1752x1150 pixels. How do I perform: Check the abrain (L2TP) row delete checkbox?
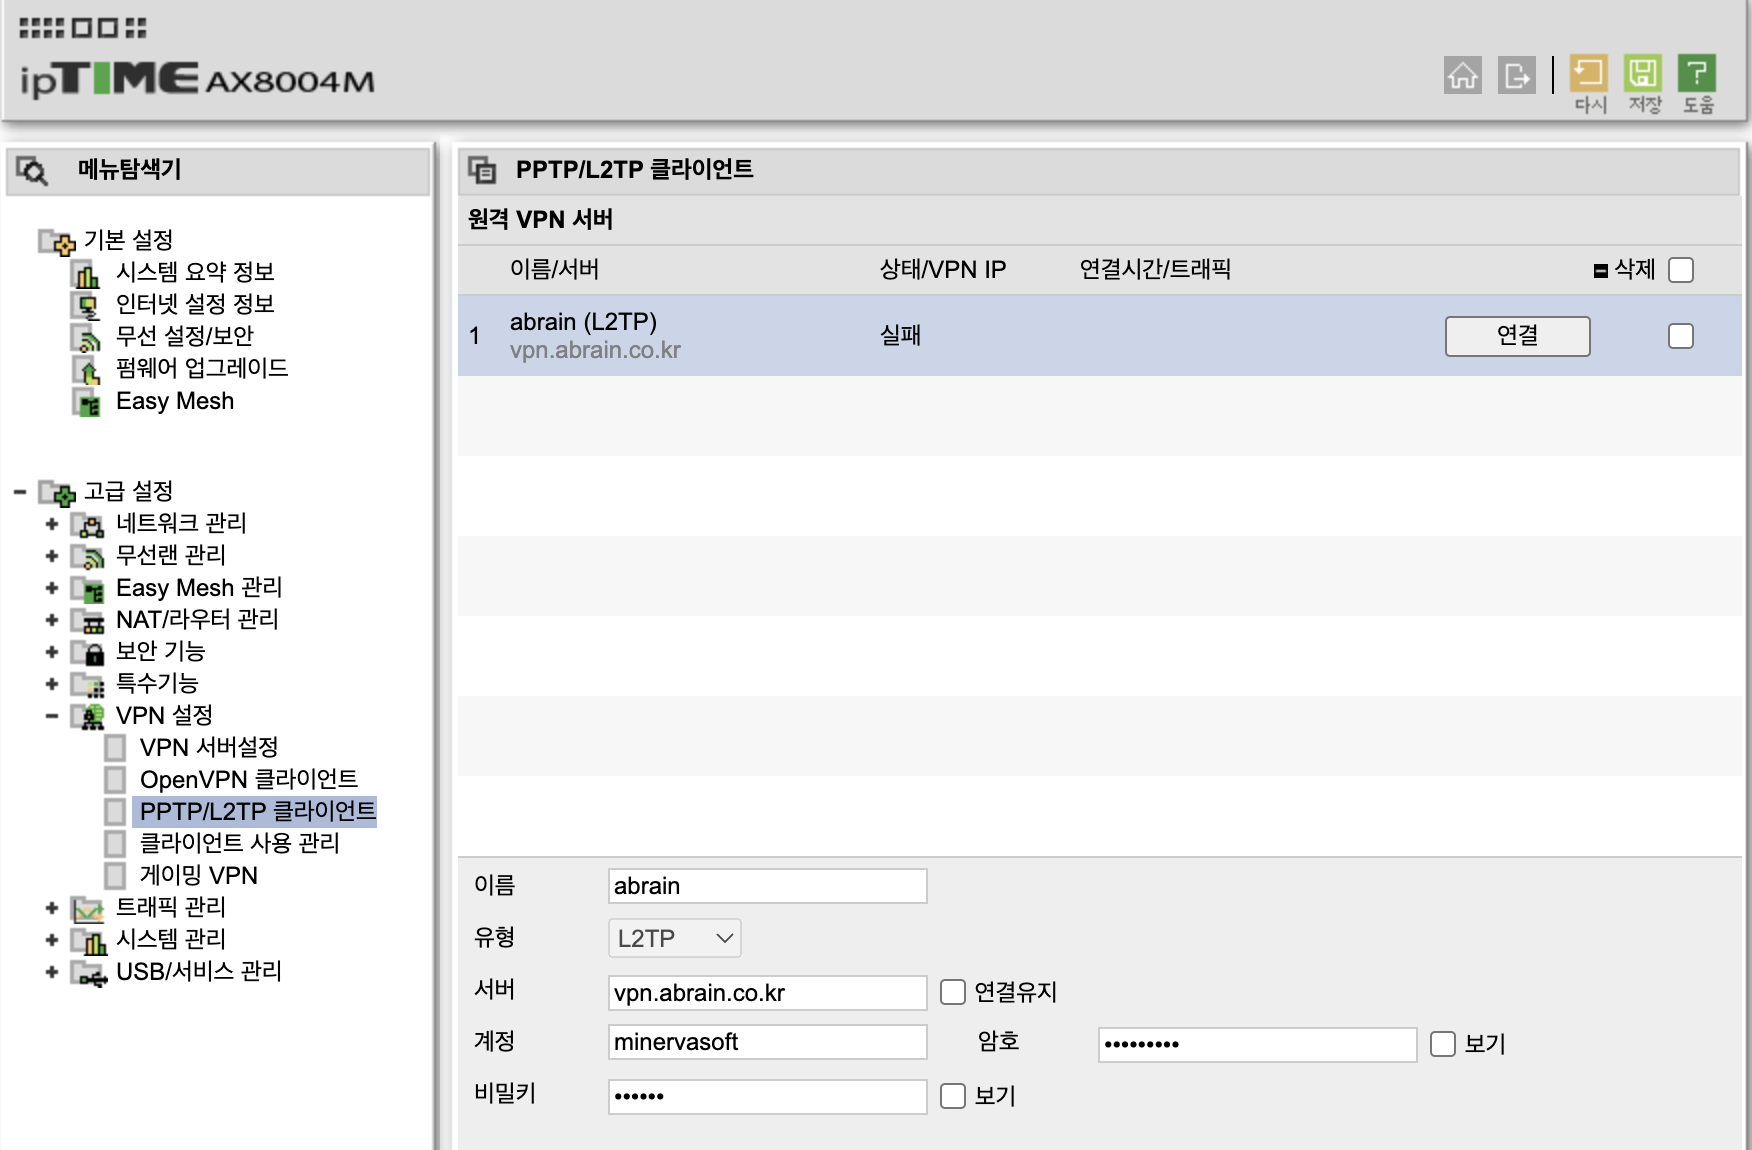point(1681,336)
